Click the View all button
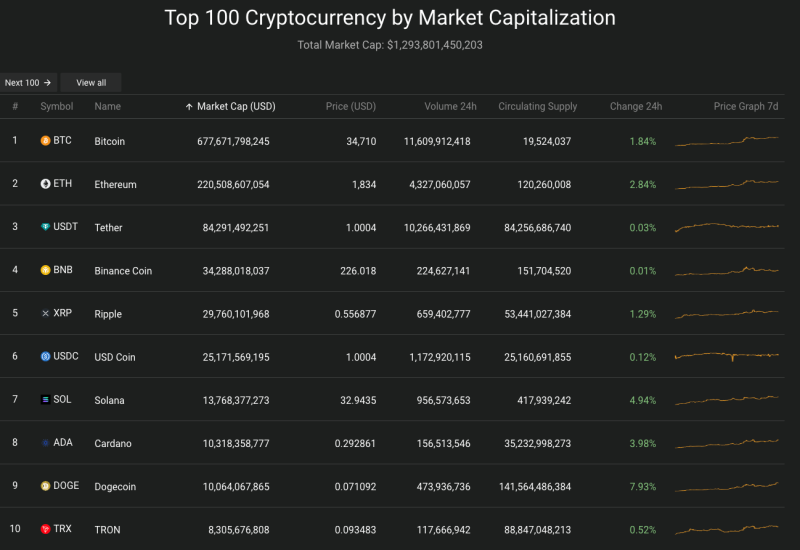Screen dimensions: 800x550 click(x=91, y=83)
